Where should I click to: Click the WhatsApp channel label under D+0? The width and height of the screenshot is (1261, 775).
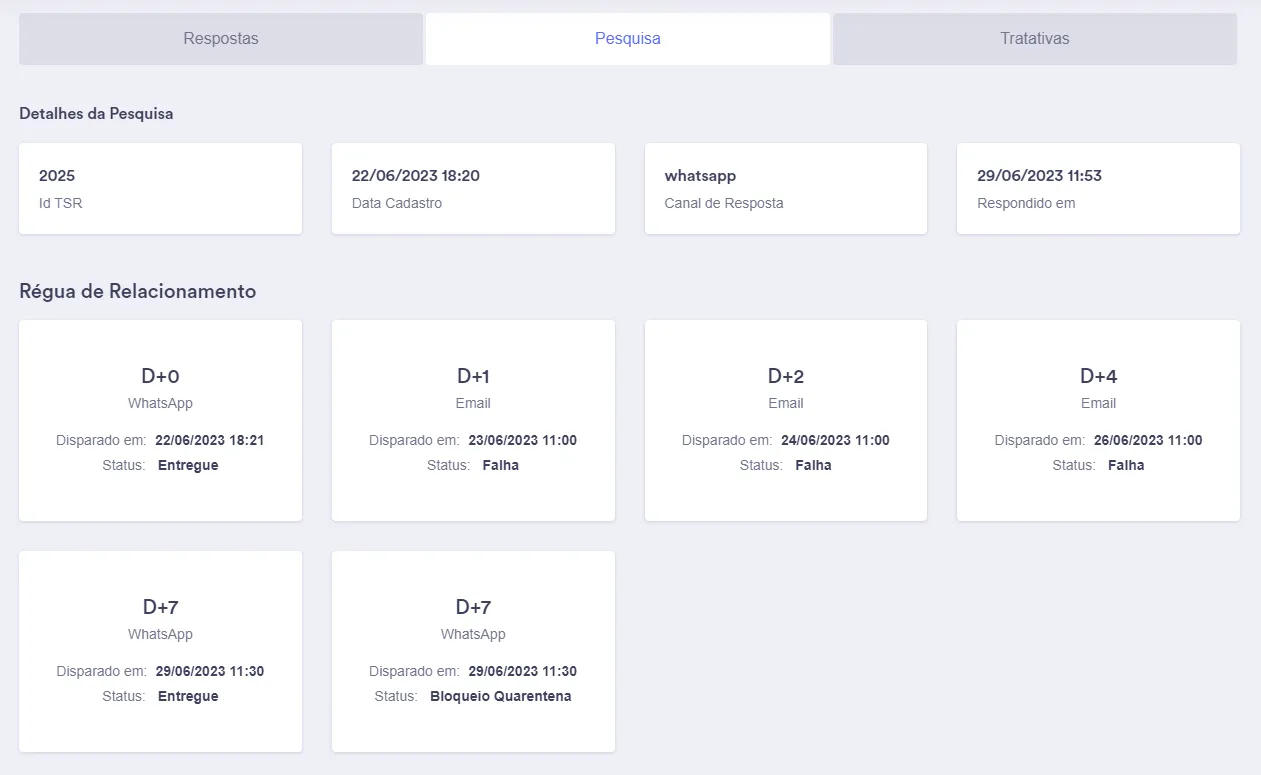(x=160, y=403)
